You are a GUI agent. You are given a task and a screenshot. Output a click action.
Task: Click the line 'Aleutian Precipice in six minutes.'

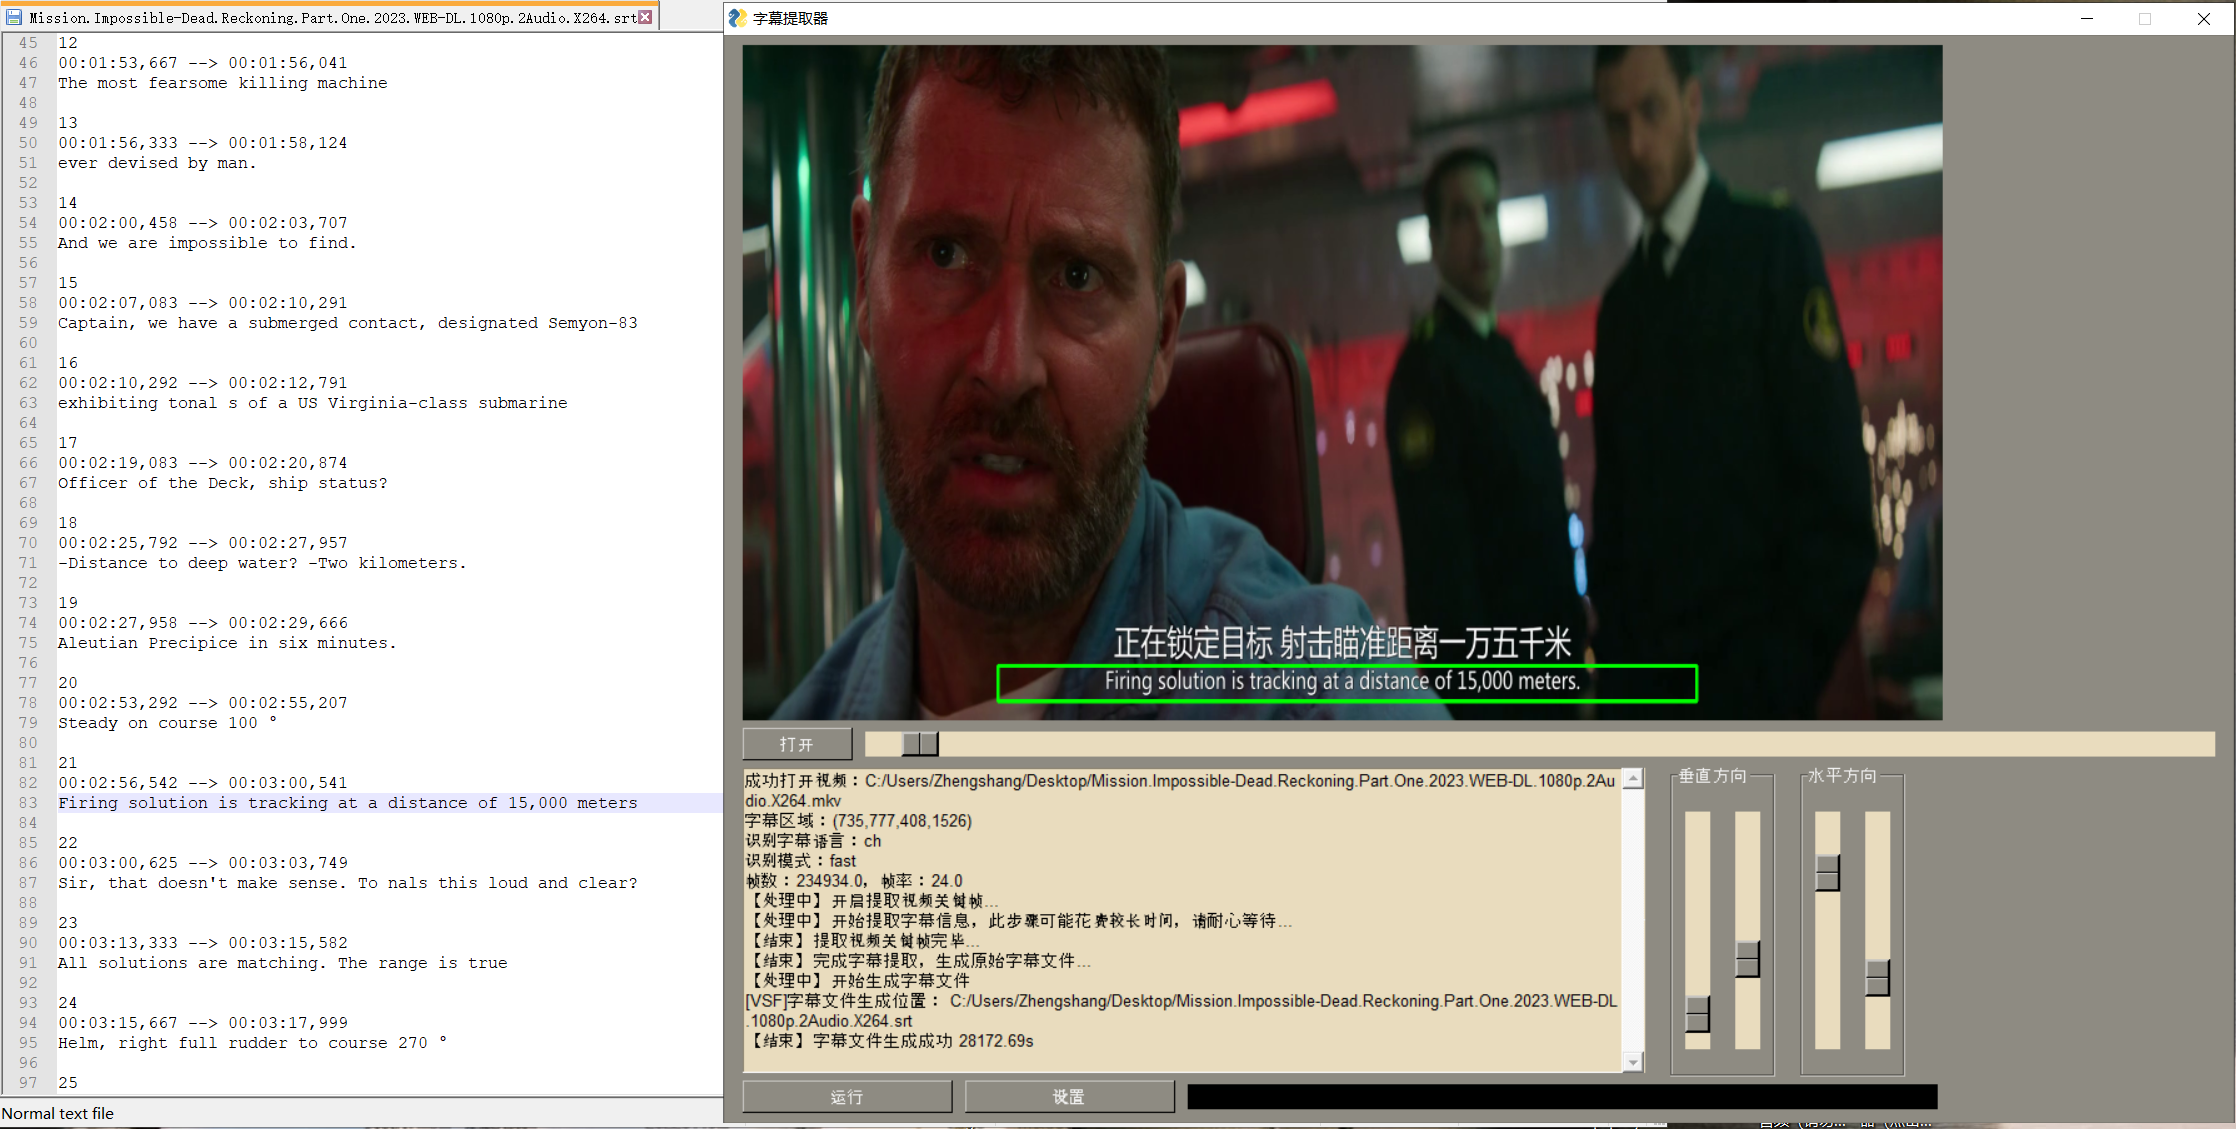[x=227, y=643]
